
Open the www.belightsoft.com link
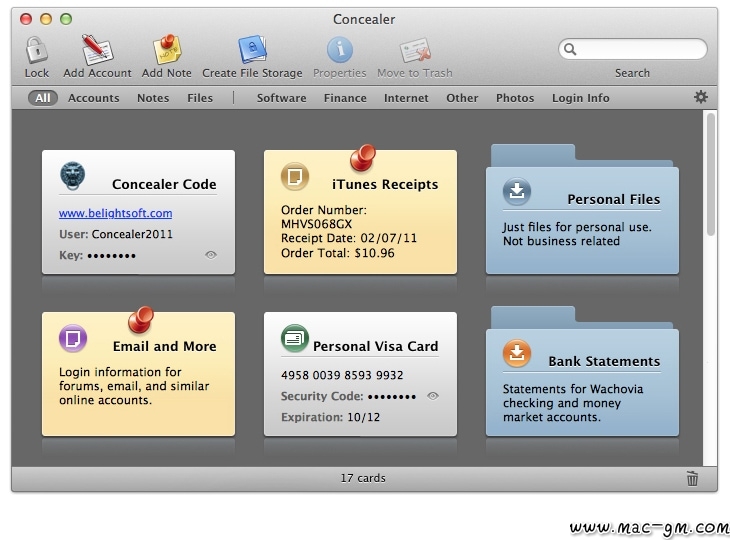(x=115, y=213)
